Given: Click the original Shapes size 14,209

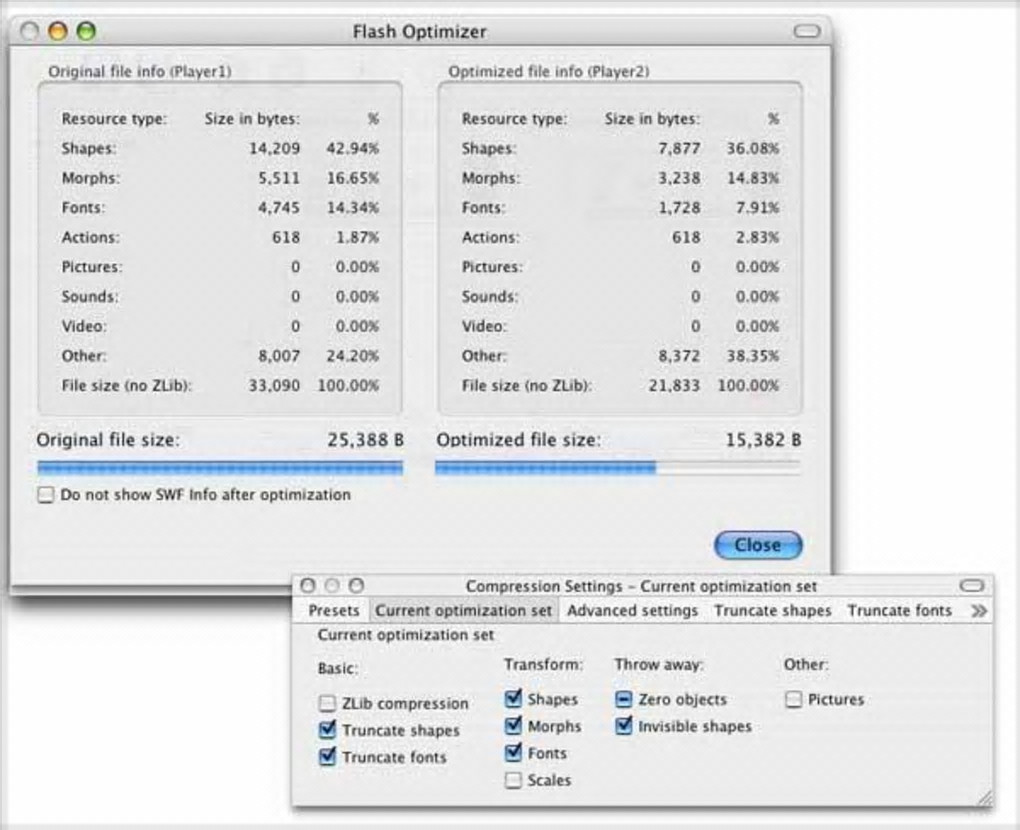Looking at the screenshot, I should point(275,148).
